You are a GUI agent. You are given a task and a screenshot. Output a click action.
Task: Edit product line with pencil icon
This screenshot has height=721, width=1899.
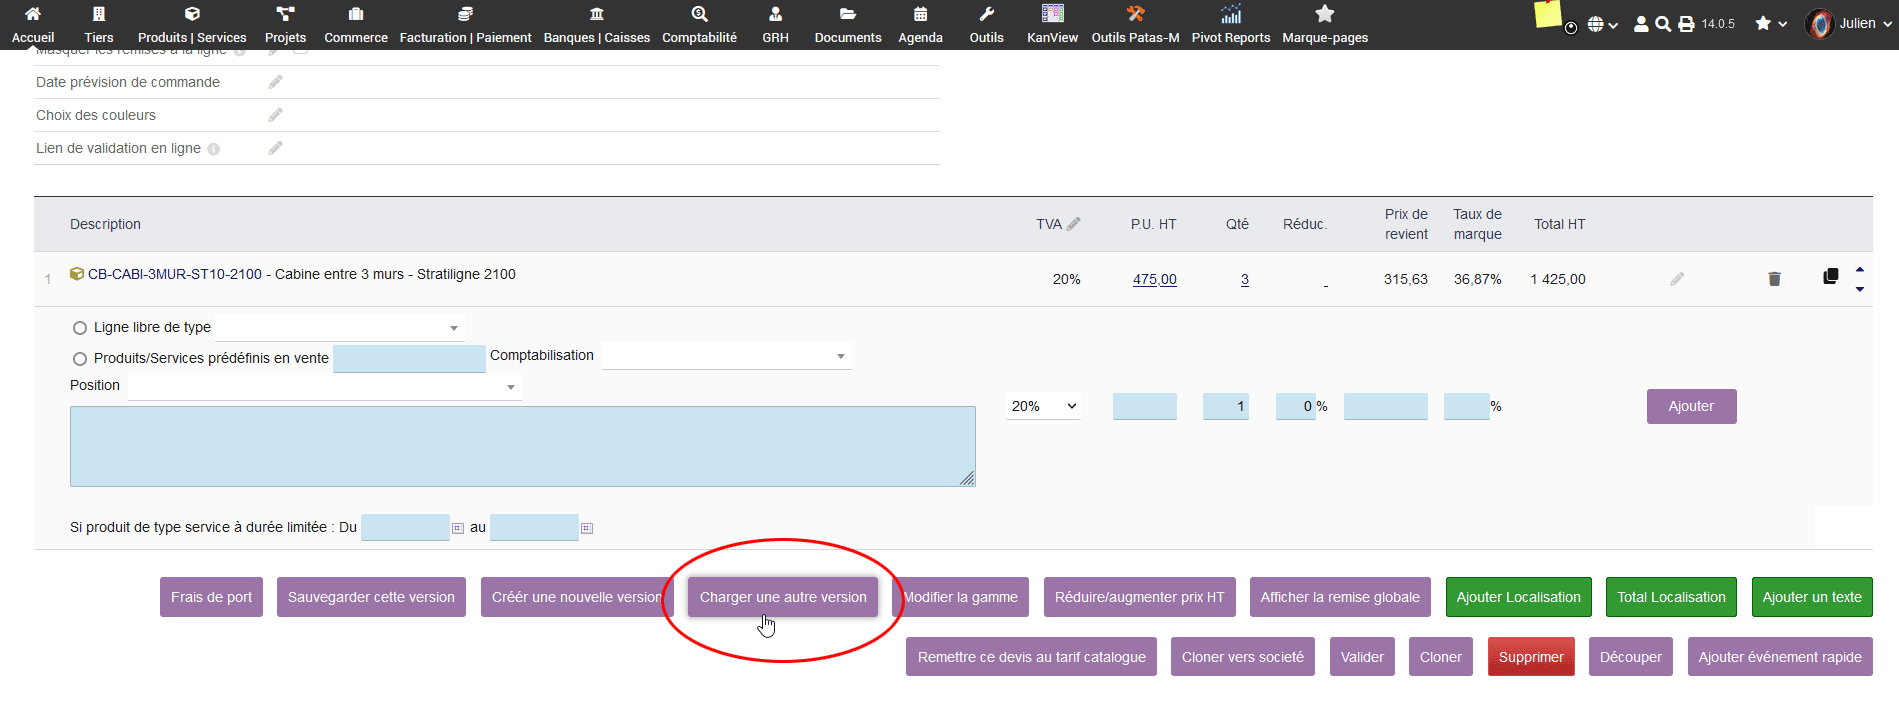(1677, 279)
